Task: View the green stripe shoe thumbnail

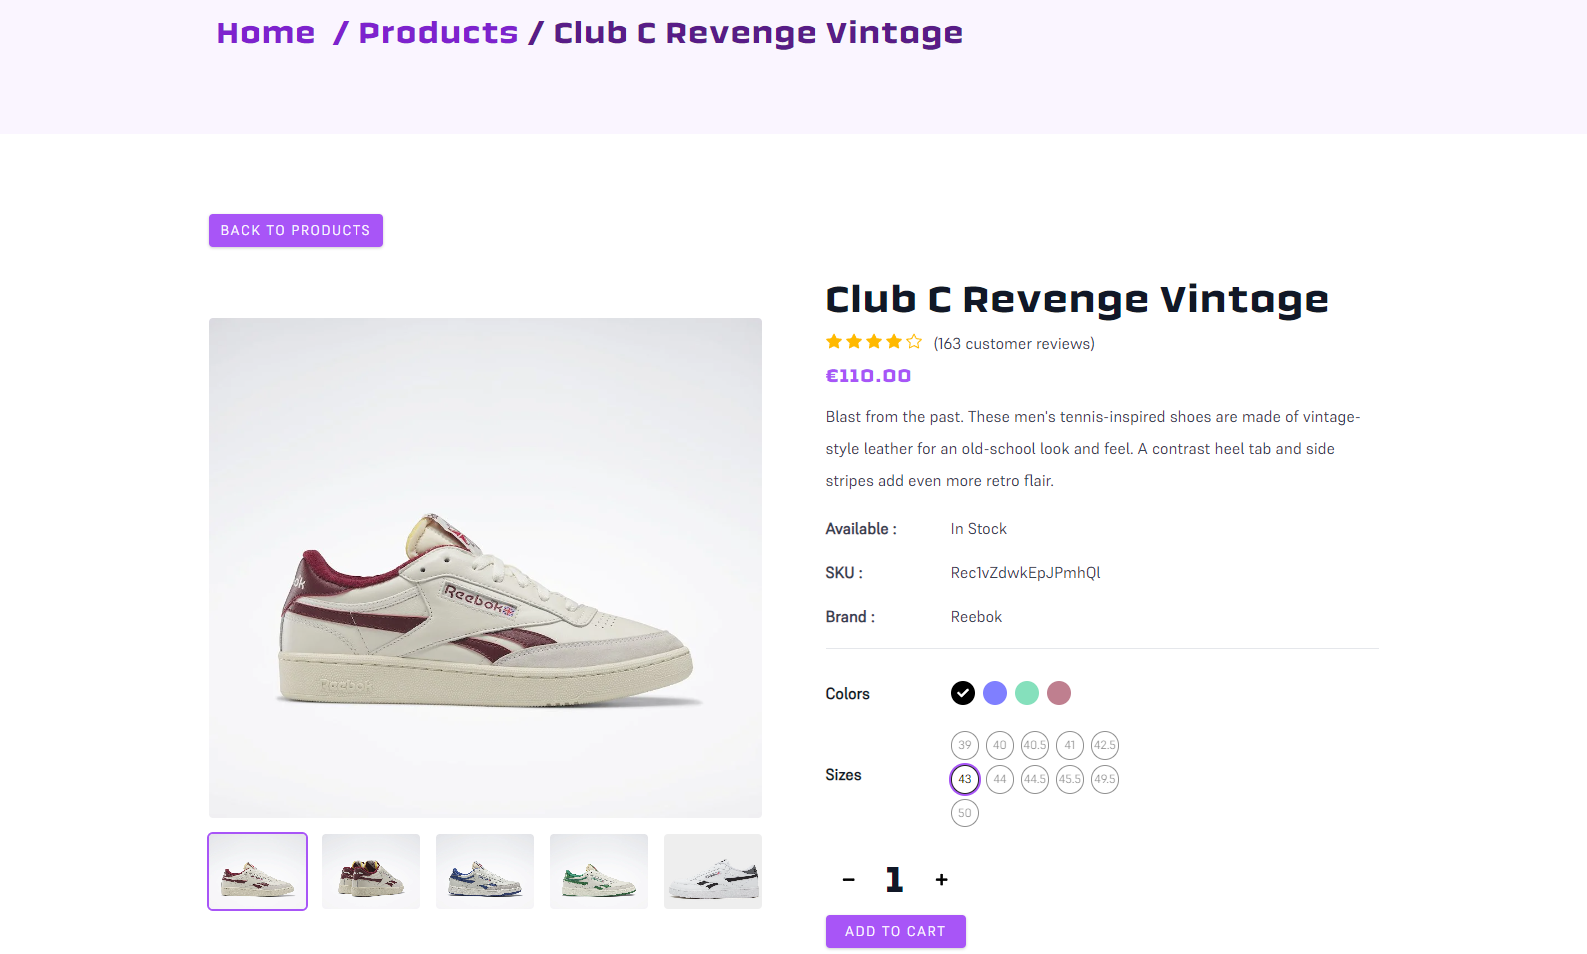Action: (599, 871)
